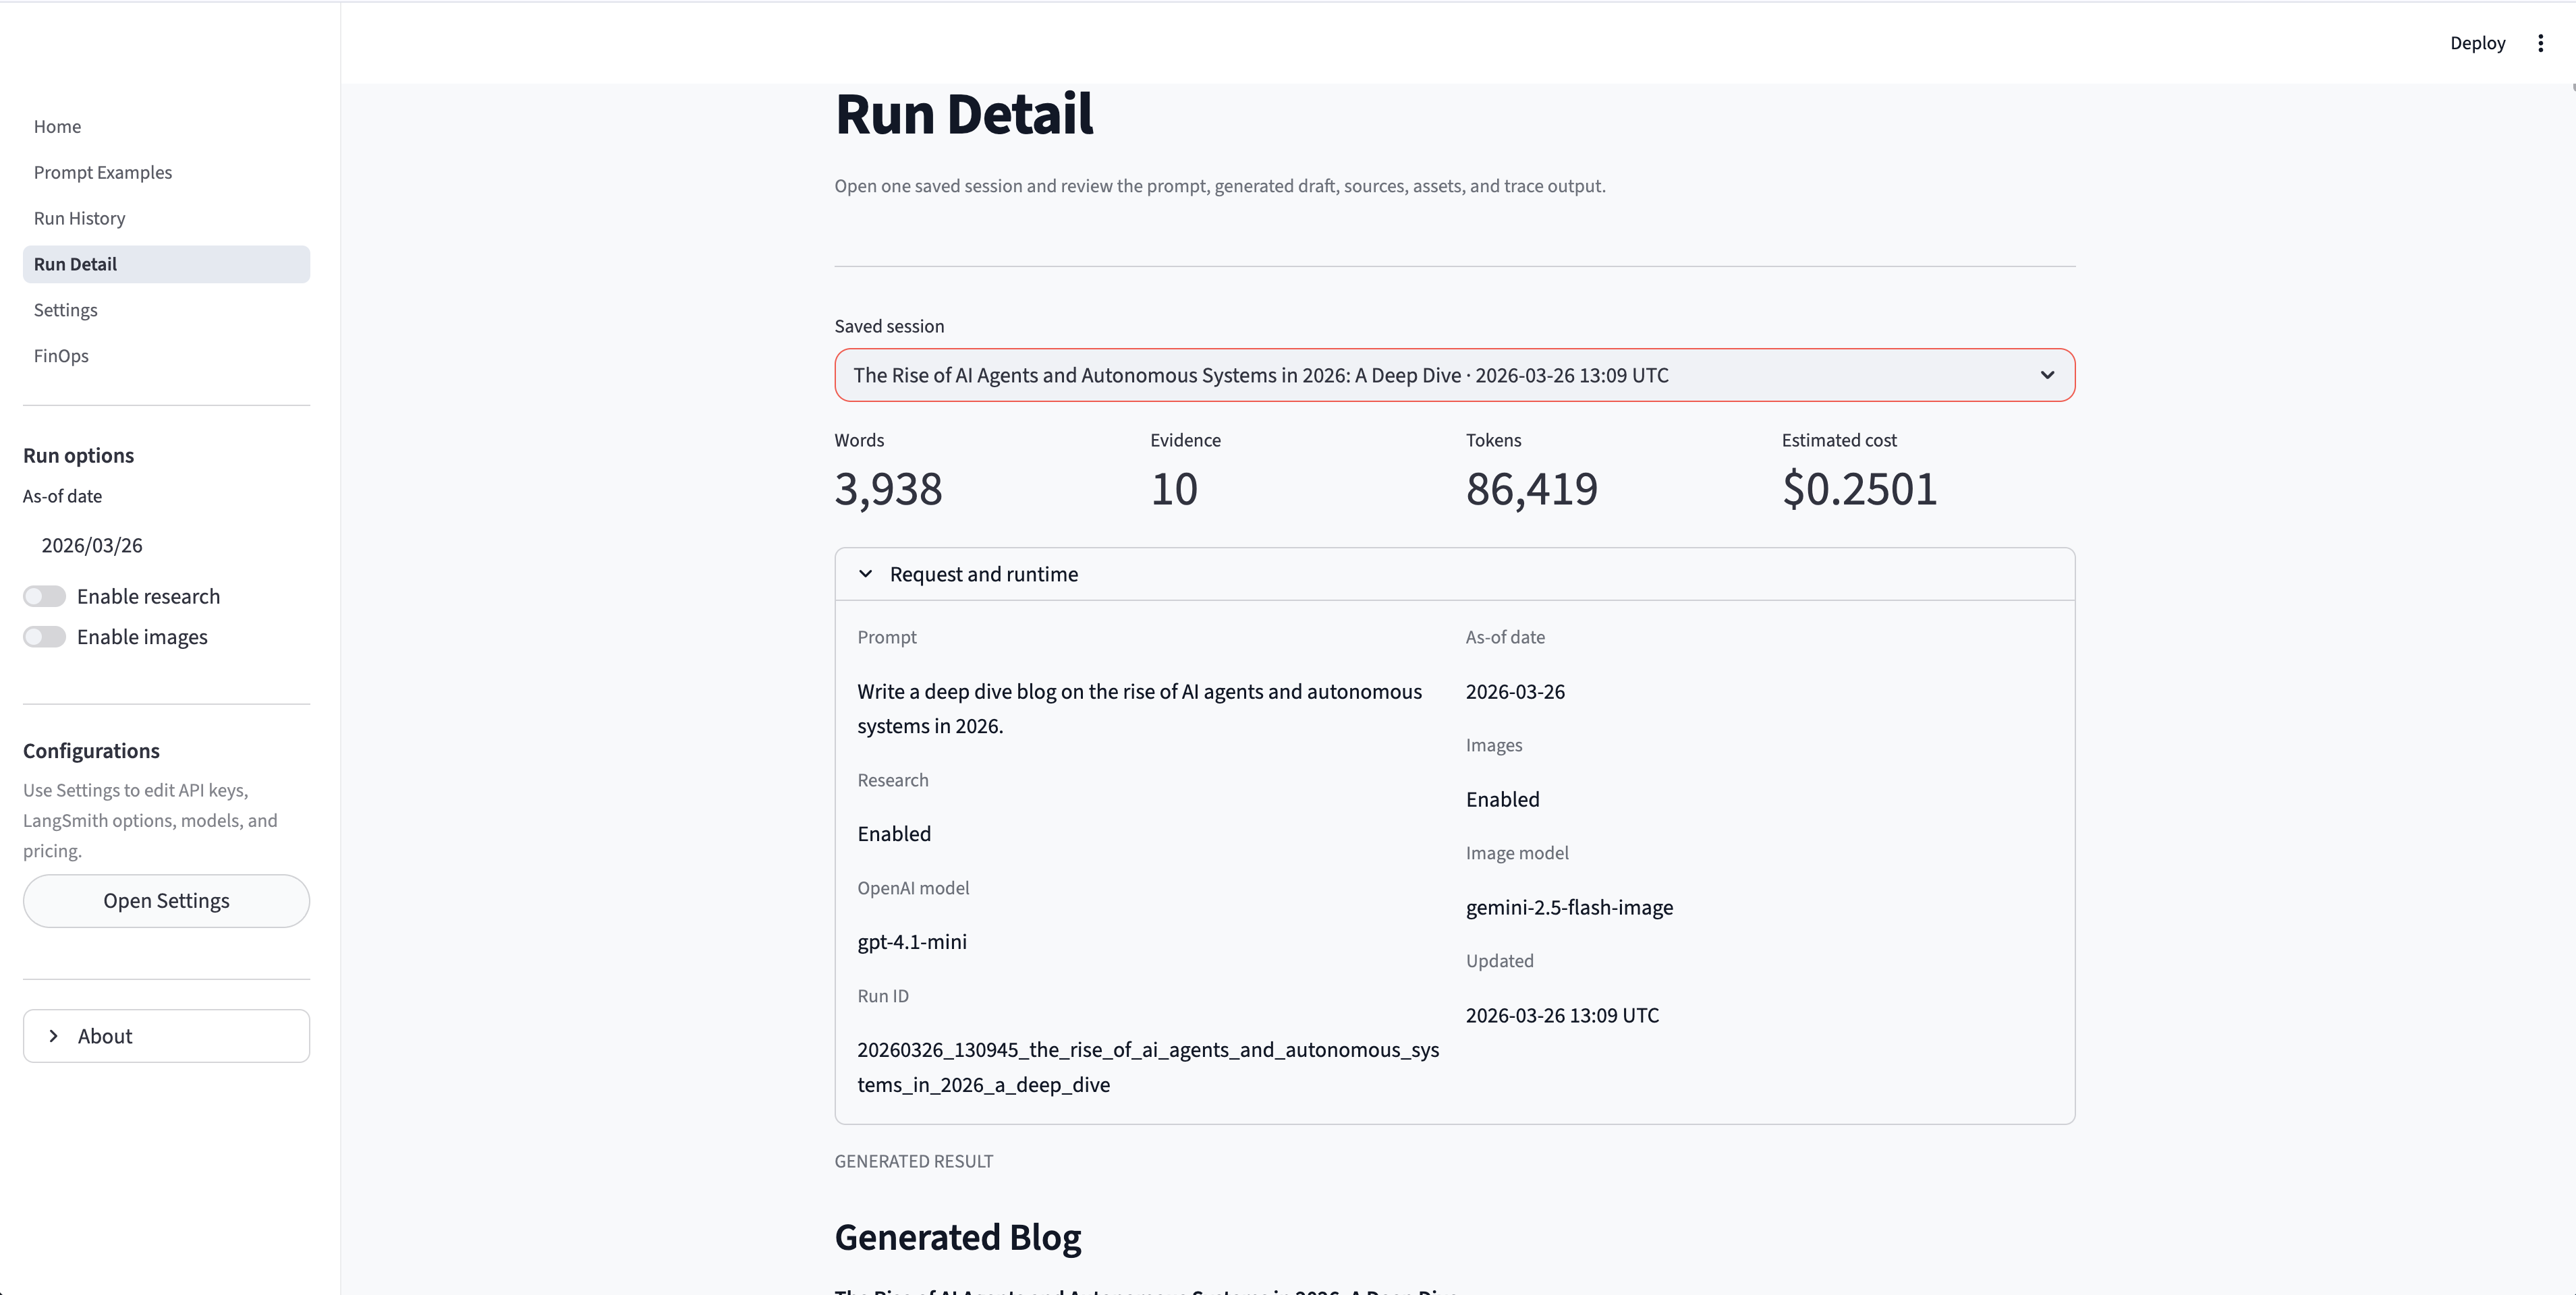Screen dimensions: 2576x1295
Task: Click the About chevron arrow
Action: pyautogui.click(x=54, y=1036)
